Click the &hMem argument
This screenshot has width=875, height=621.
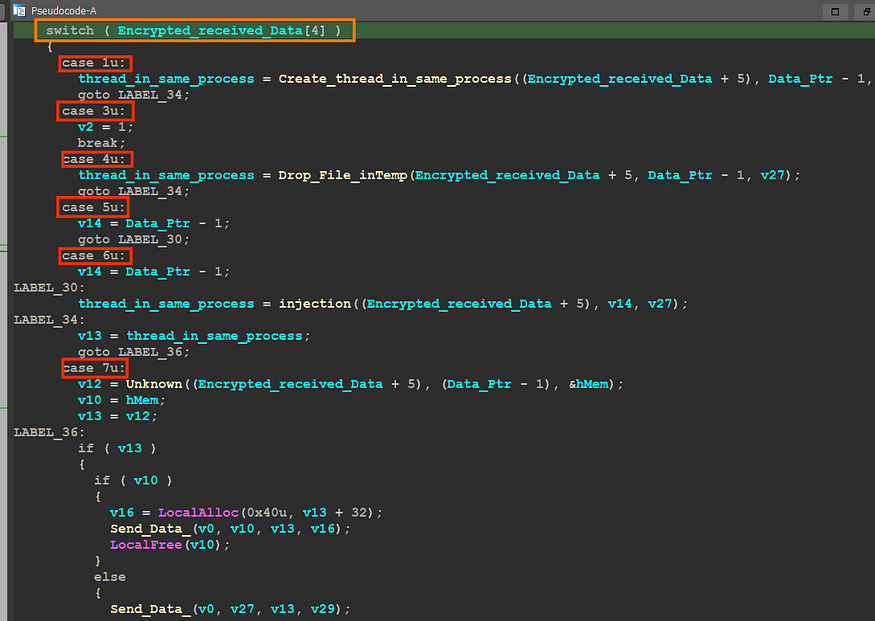point(588,384)
